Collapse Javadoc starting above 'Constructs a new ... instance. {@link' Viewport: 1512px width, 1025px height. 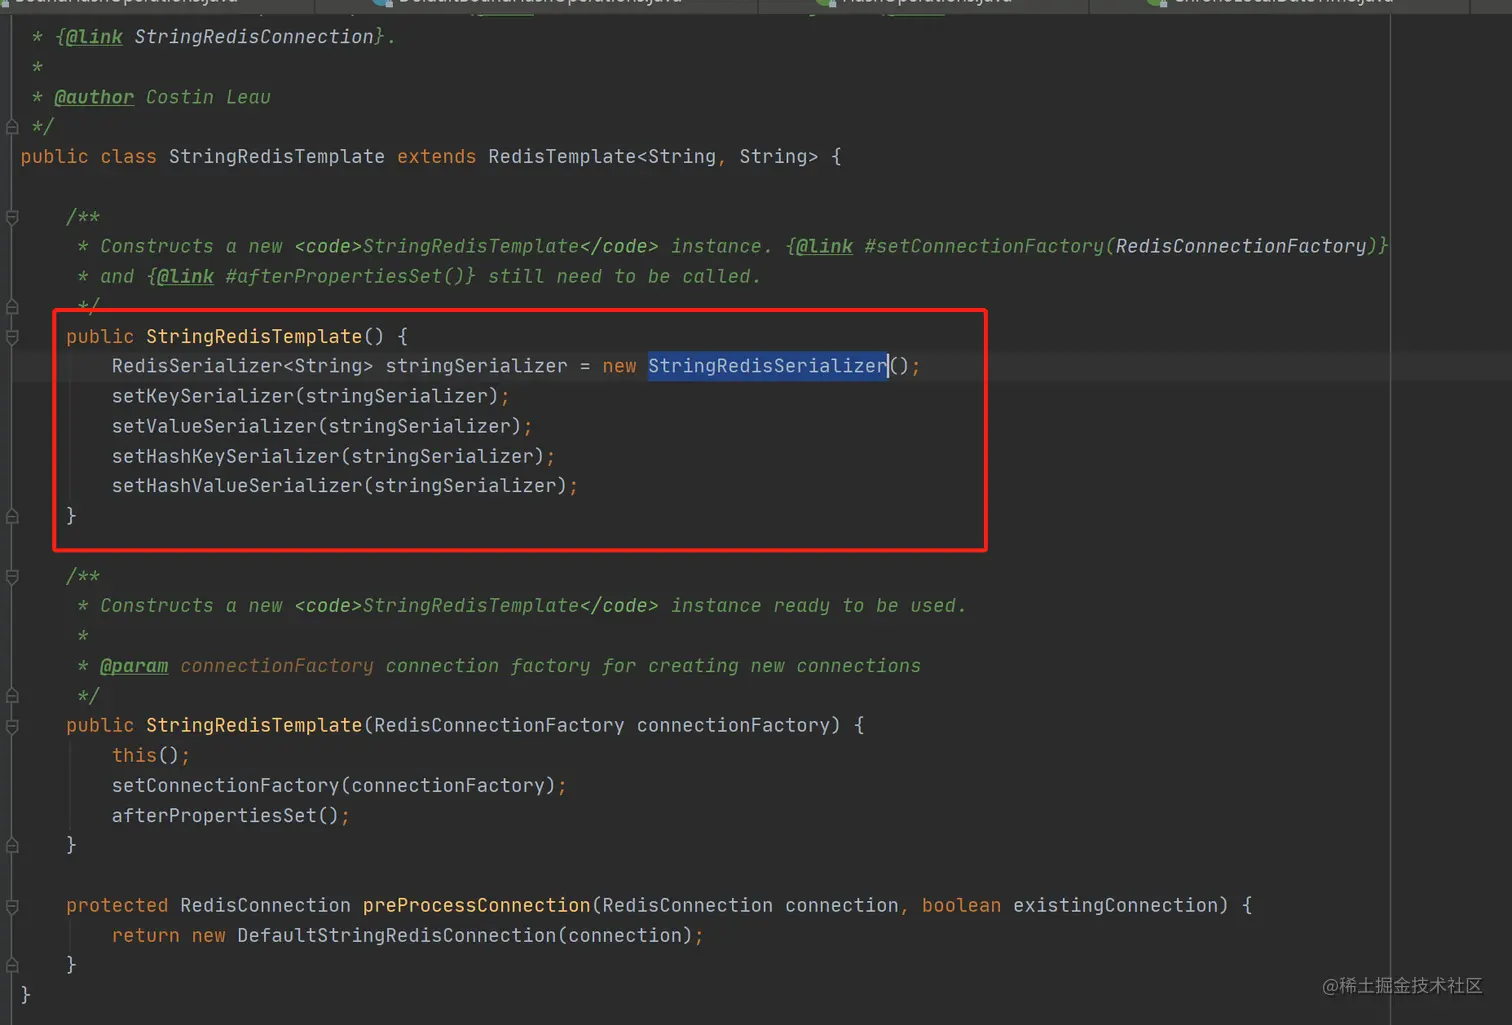pyautogui.click(x=12, y=218)
